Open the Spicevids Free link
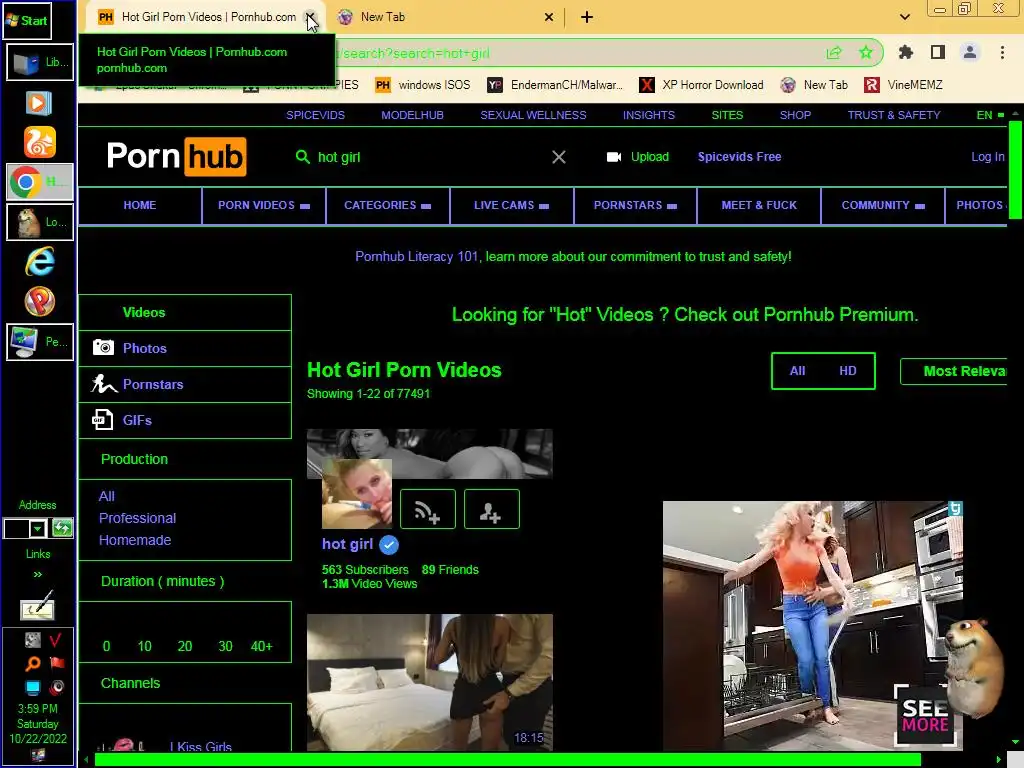Screen dimensions: 1024x768 [739, 157]
